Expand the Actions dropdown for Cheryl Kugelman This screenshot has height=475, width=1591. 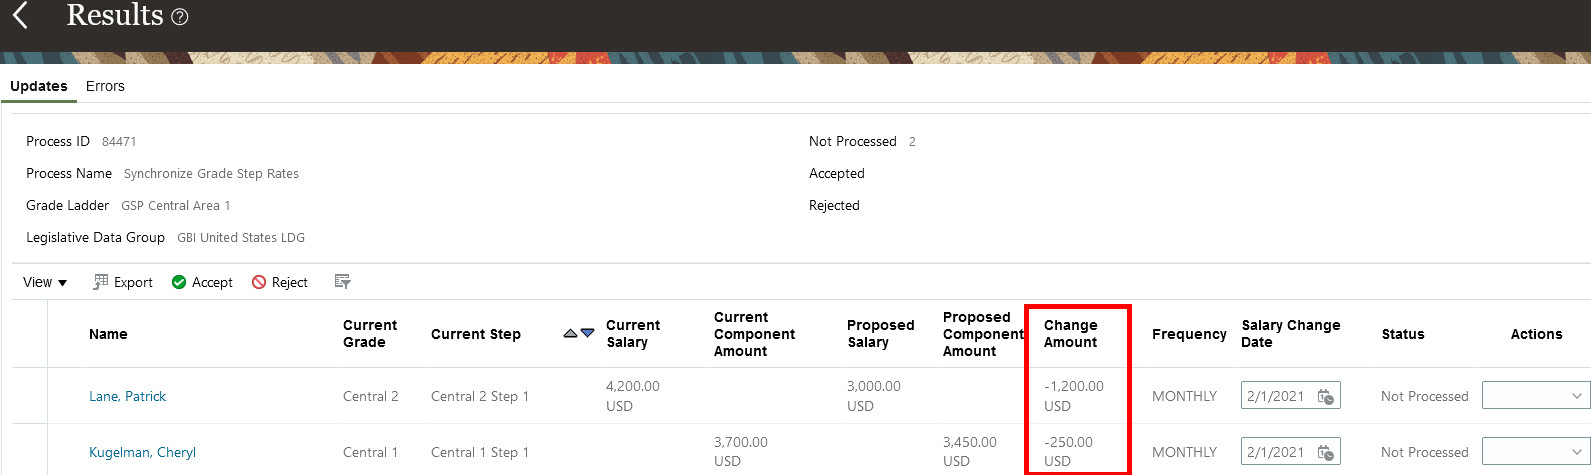point(1576,452)
